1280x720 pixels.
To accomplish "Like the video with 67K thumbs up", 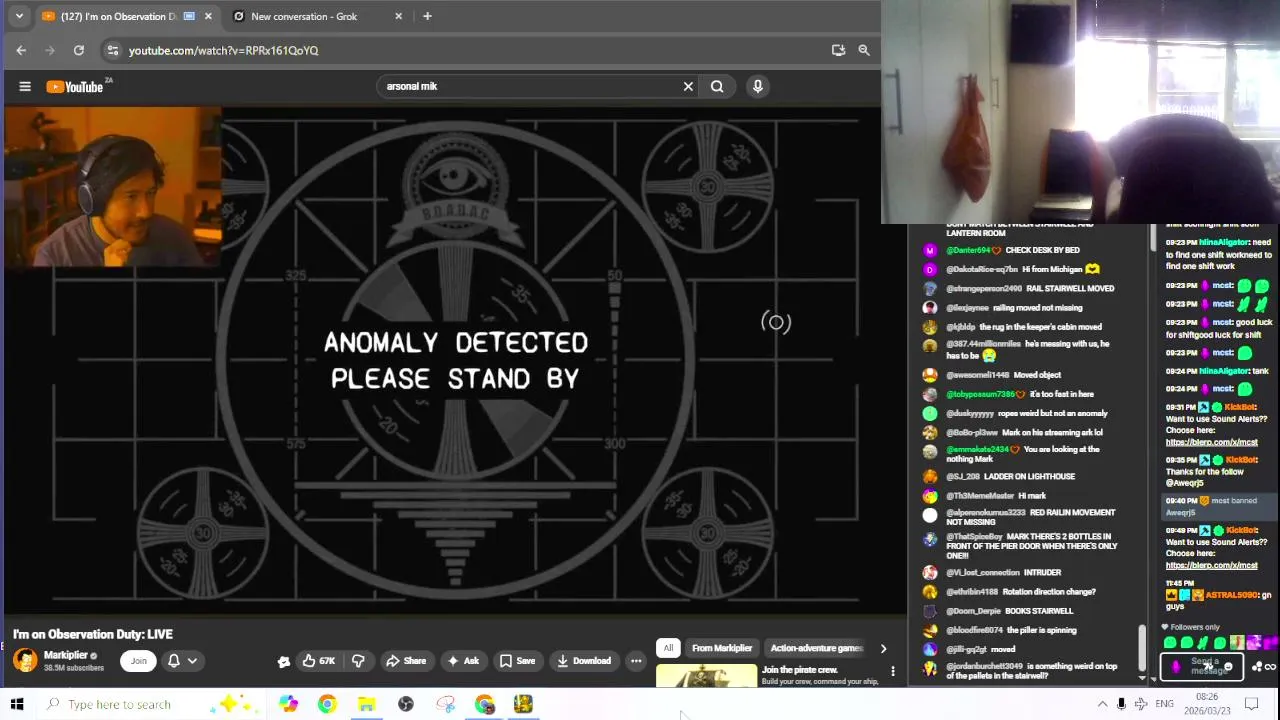I will (319, 661).
